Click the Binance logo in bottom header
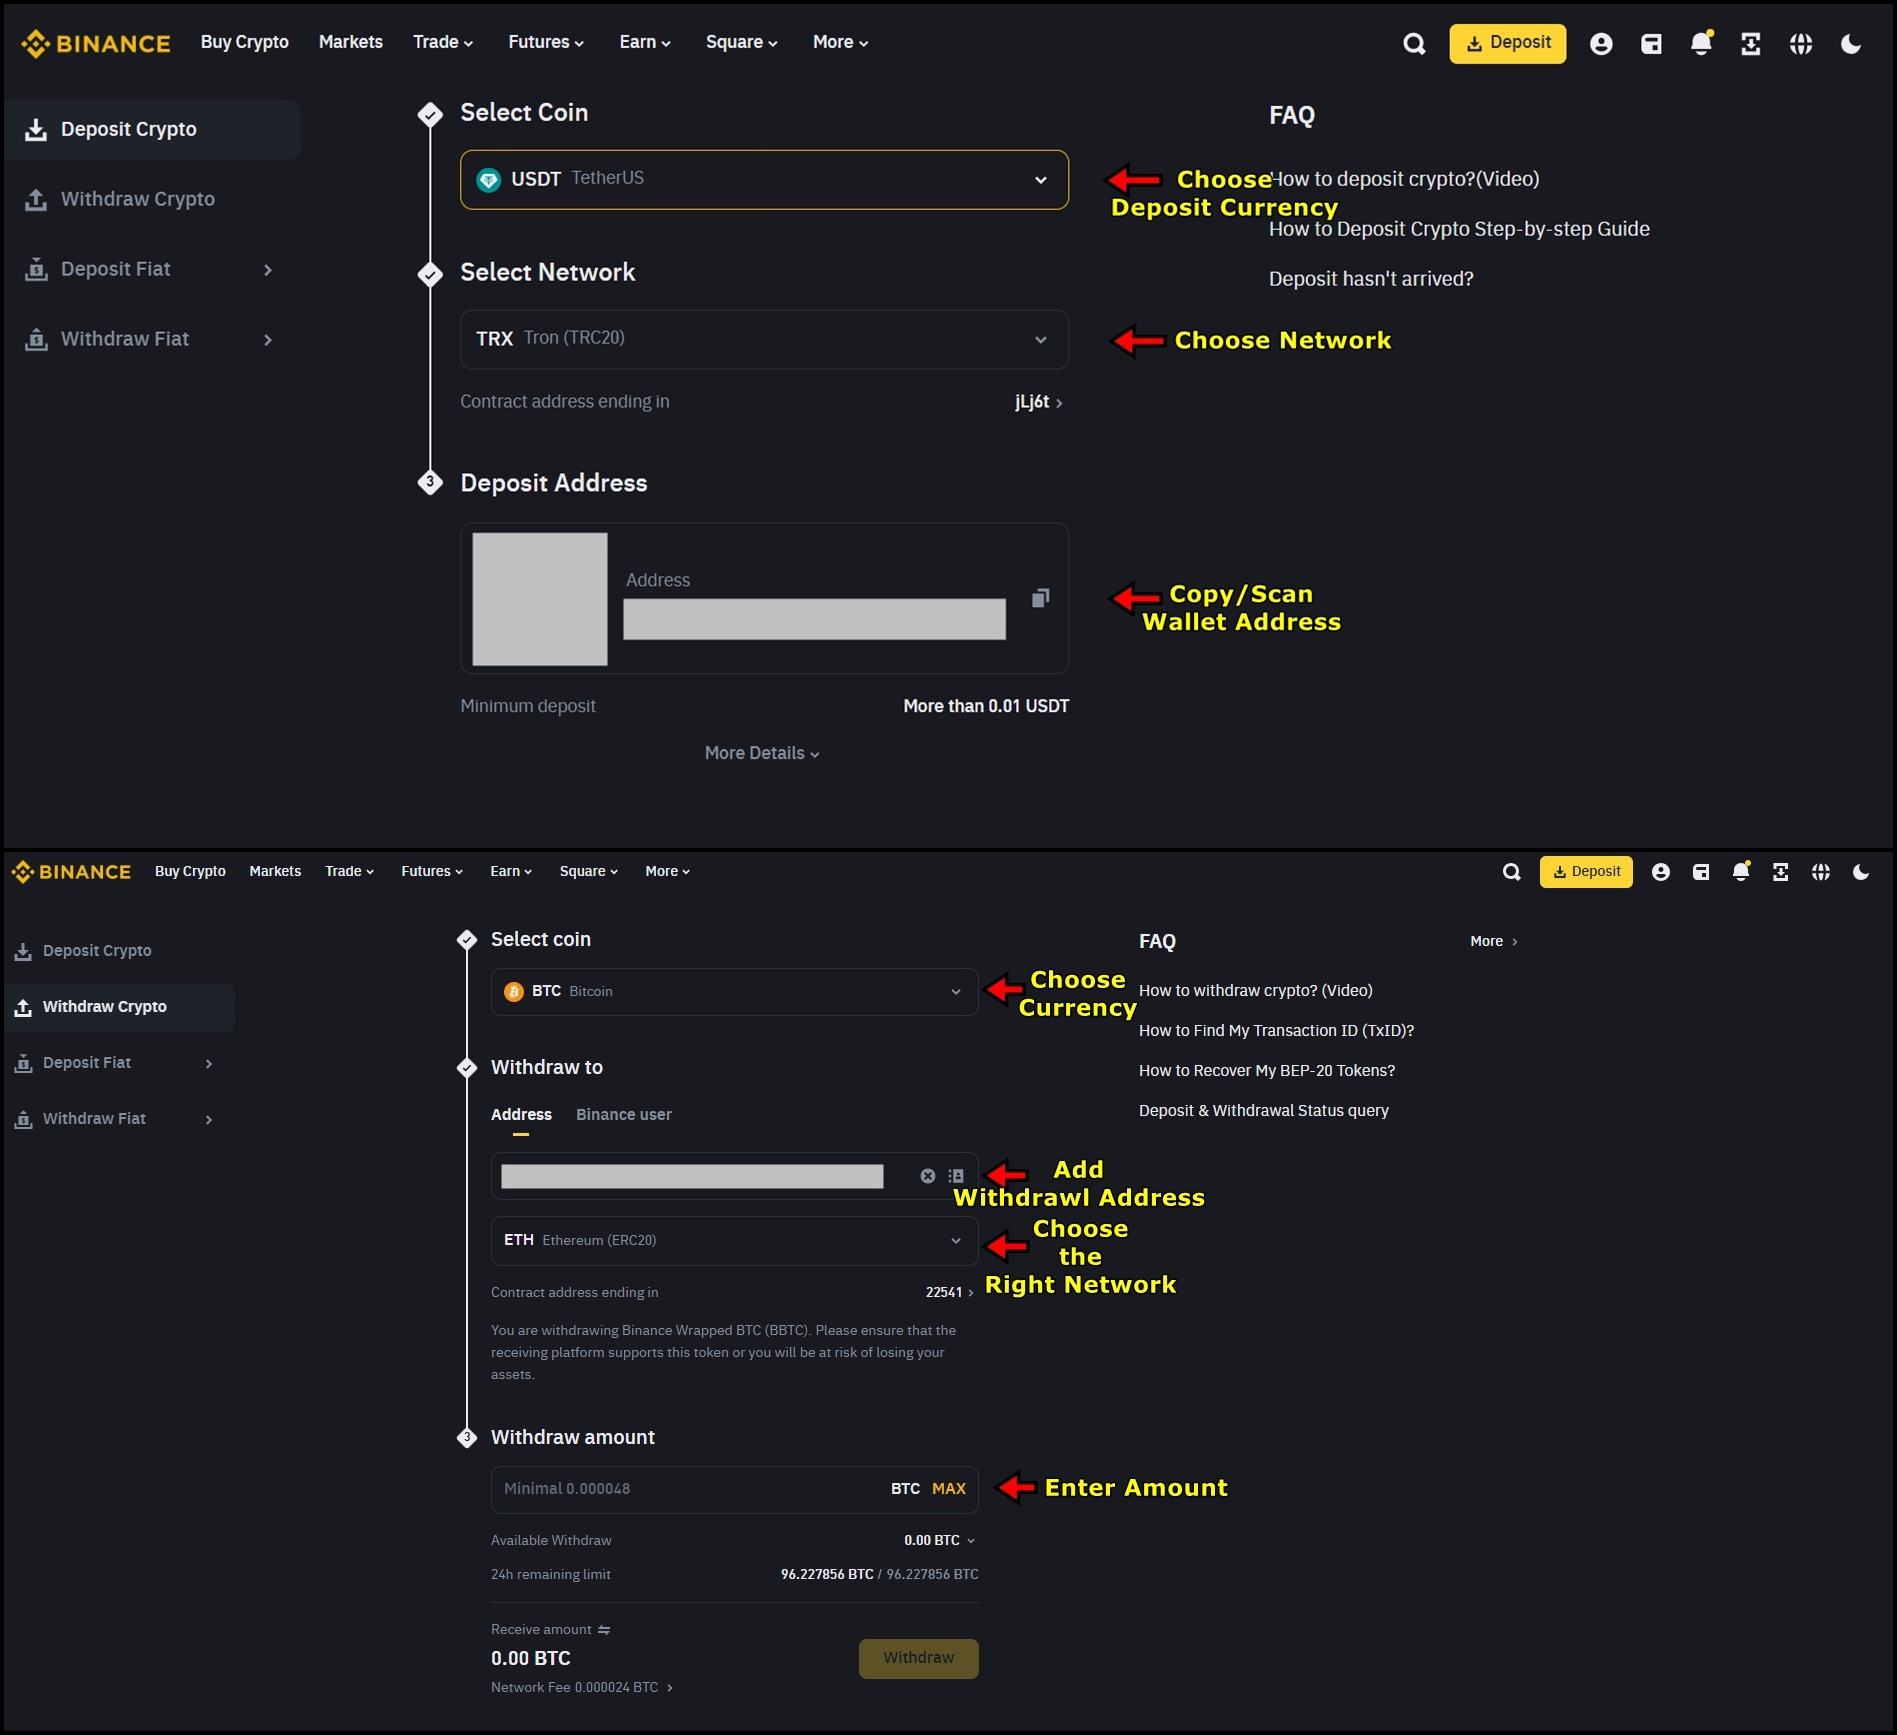This screenshot has height=1735, width=1897. pos(71,872)
